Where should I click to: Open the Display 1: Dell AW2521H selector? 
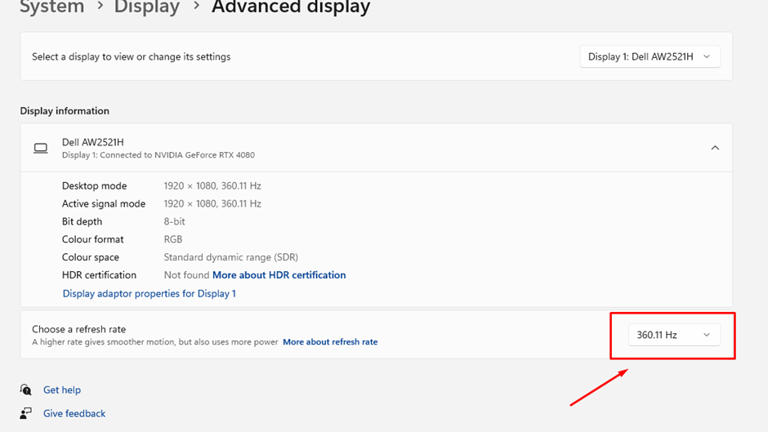point(650,57)
